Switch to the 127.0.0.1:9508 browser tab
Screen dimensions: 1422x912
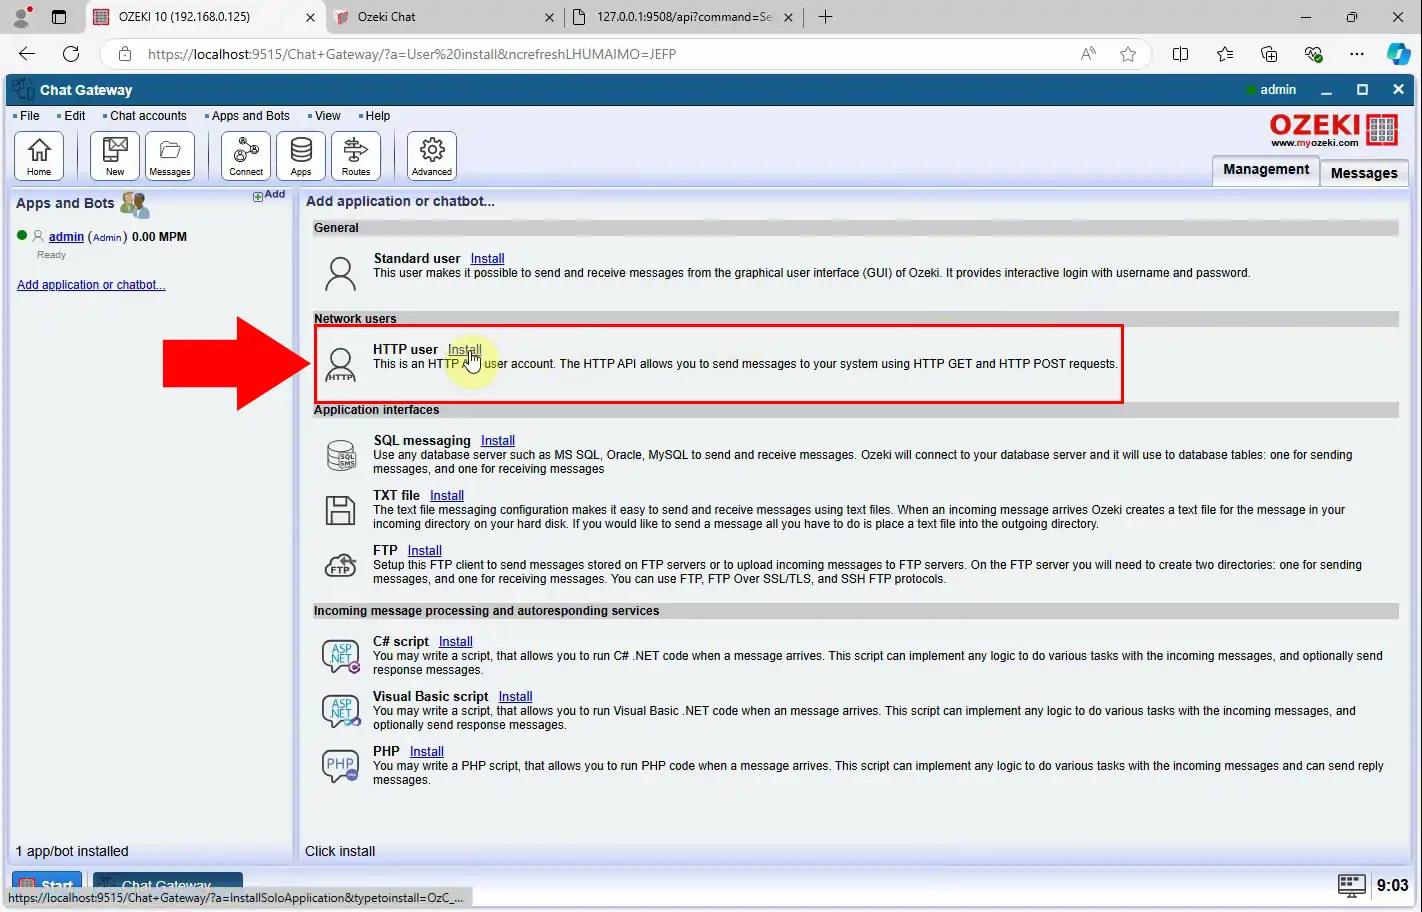(683, 17)
